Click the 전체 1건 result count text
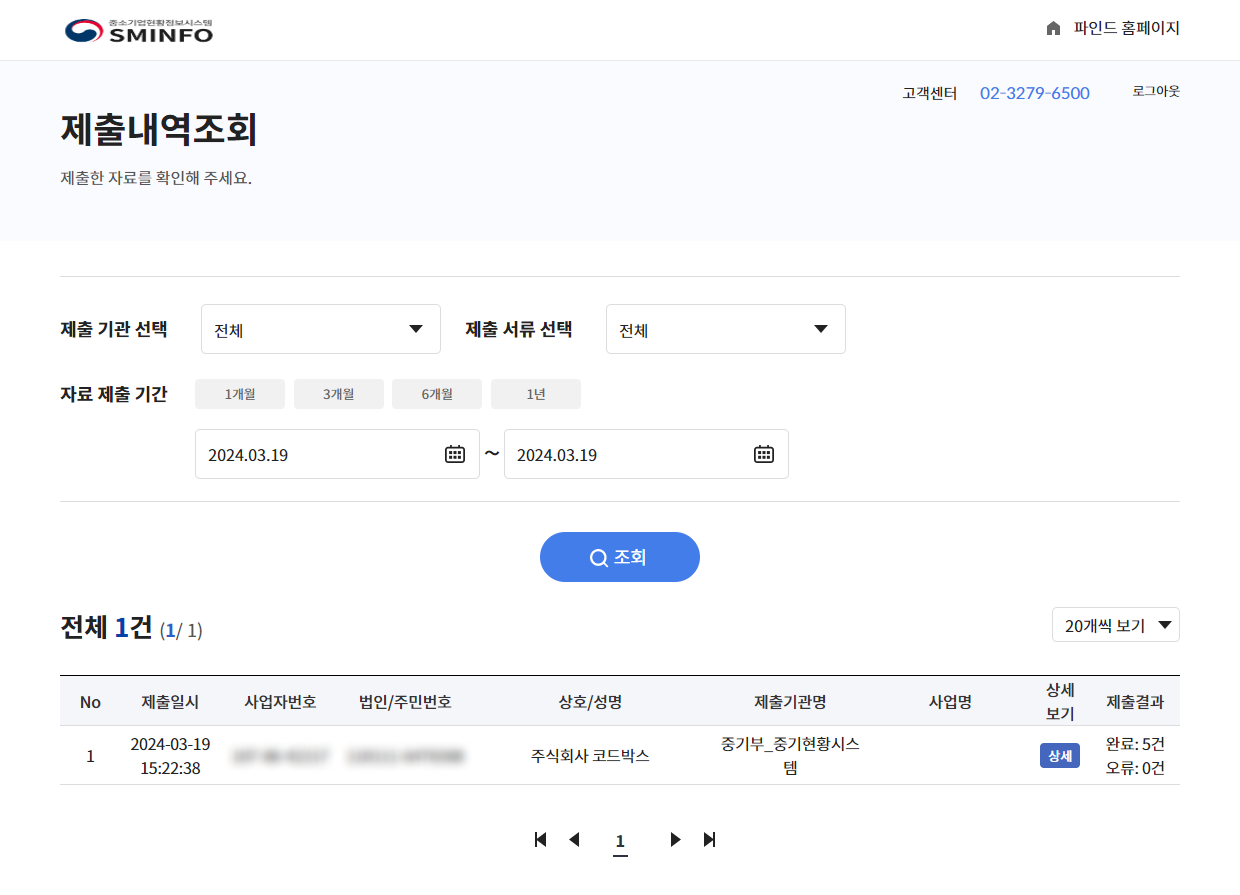The width and height of the screenshot is (1240, 895). click(x=106, y=627)
